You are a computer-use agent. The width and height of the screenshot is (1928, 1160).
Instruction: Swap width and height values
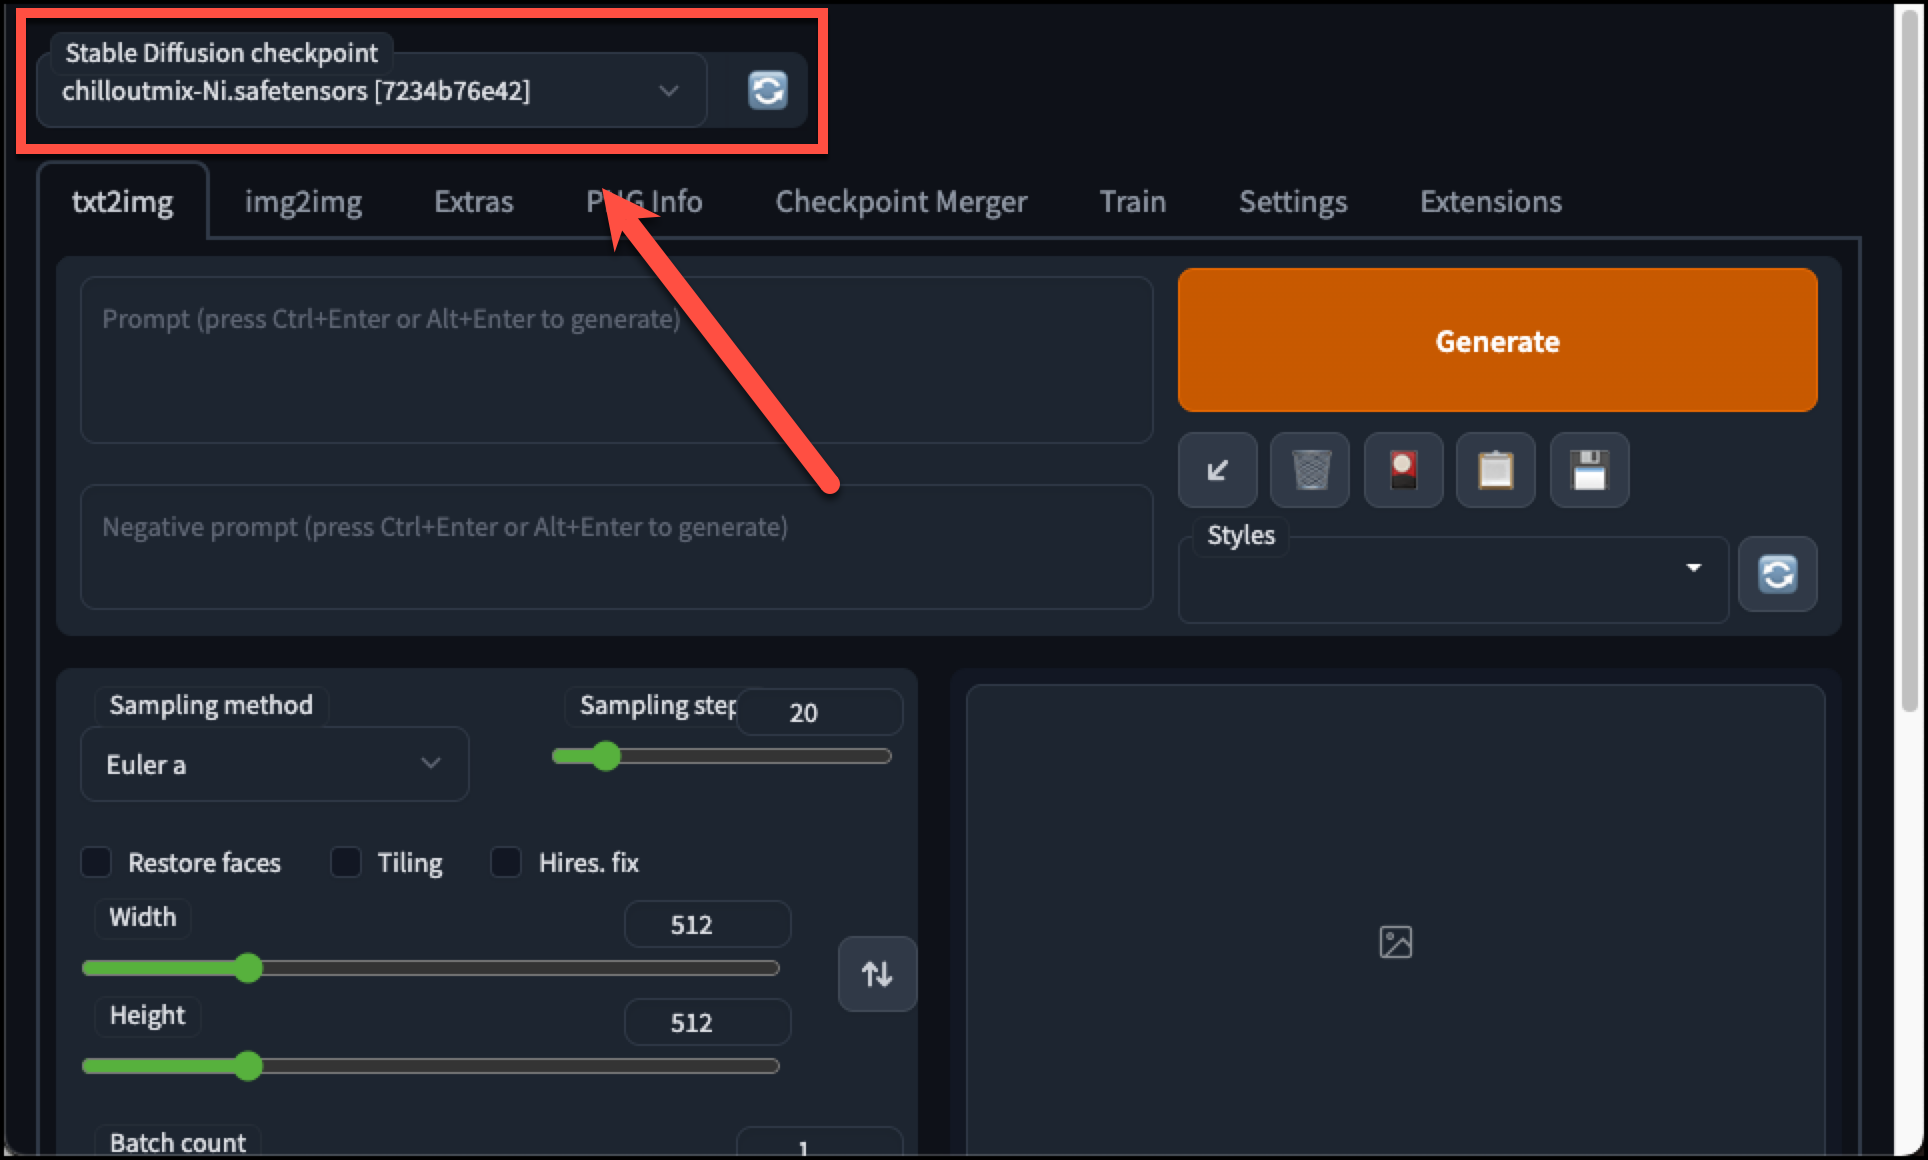[x=877, y=974]
